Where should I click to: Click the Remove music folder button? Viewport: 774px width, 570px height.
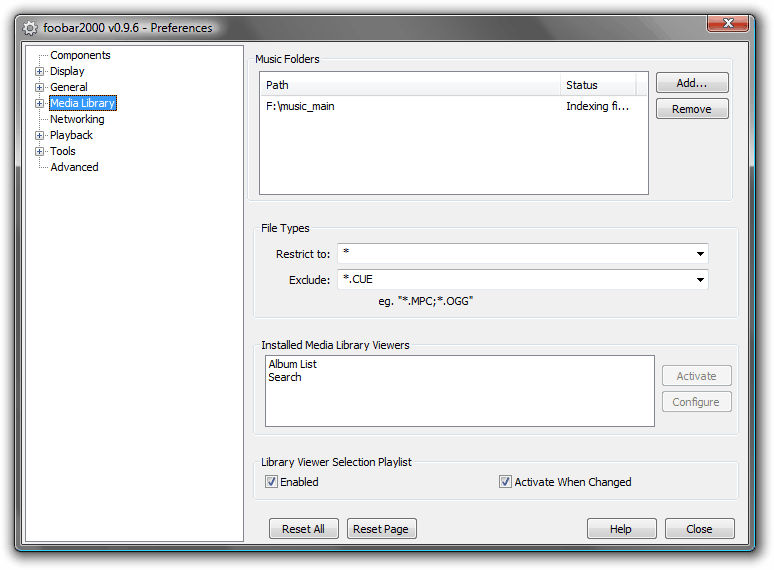tap(692, 109)
